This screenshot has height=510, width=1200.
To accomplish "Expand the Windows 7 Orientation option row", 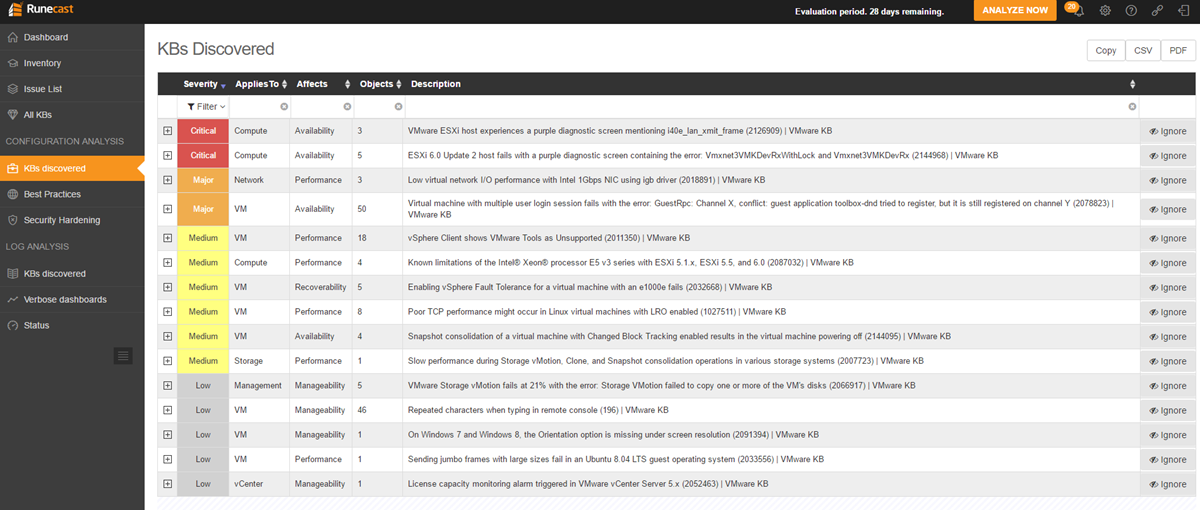I will (167, 435).
